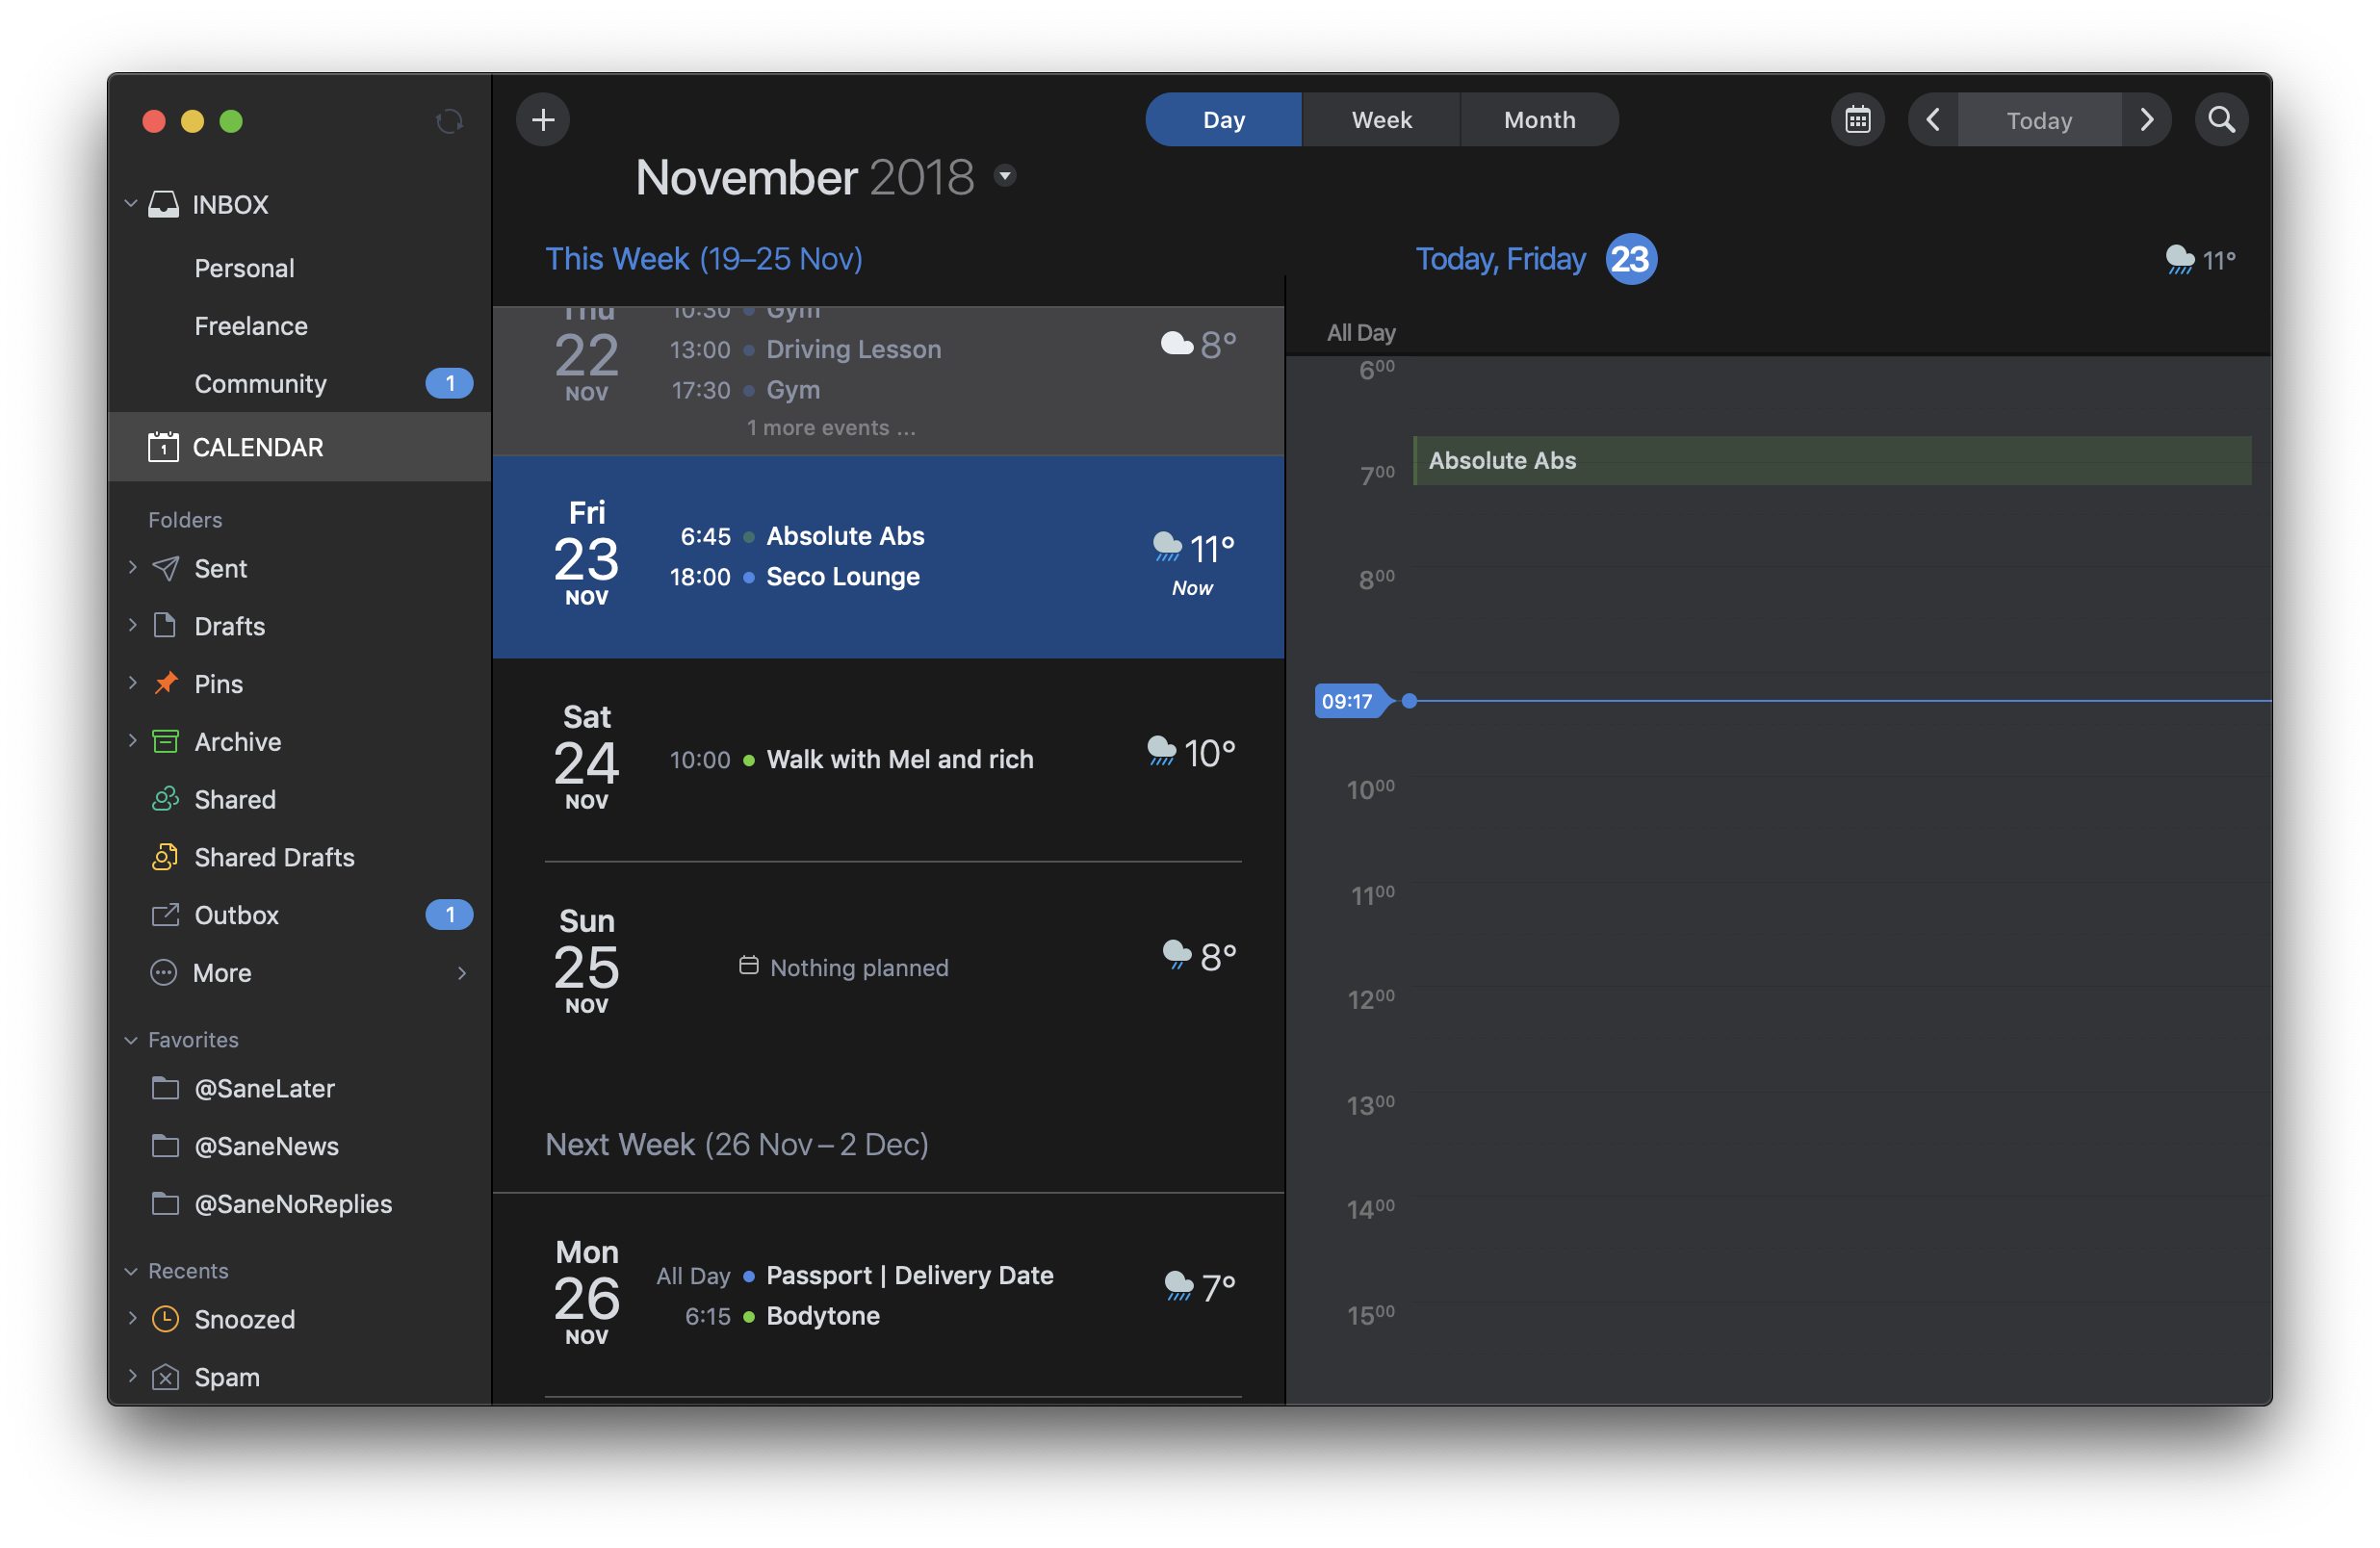Expand the Spam folder chevron
The height and width of the screenshot is (1548, 2380).
[132, 1377]
